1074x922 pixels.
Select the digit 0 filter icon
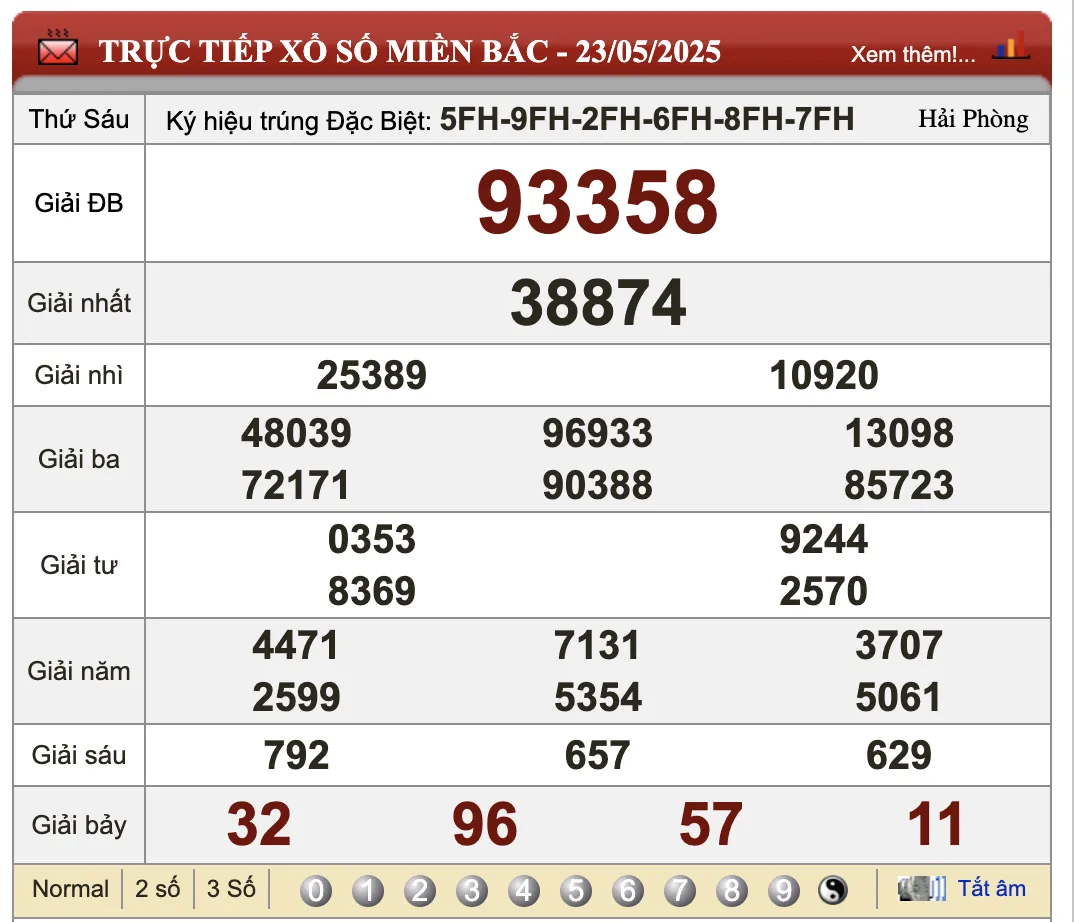(x=315, y=888)
